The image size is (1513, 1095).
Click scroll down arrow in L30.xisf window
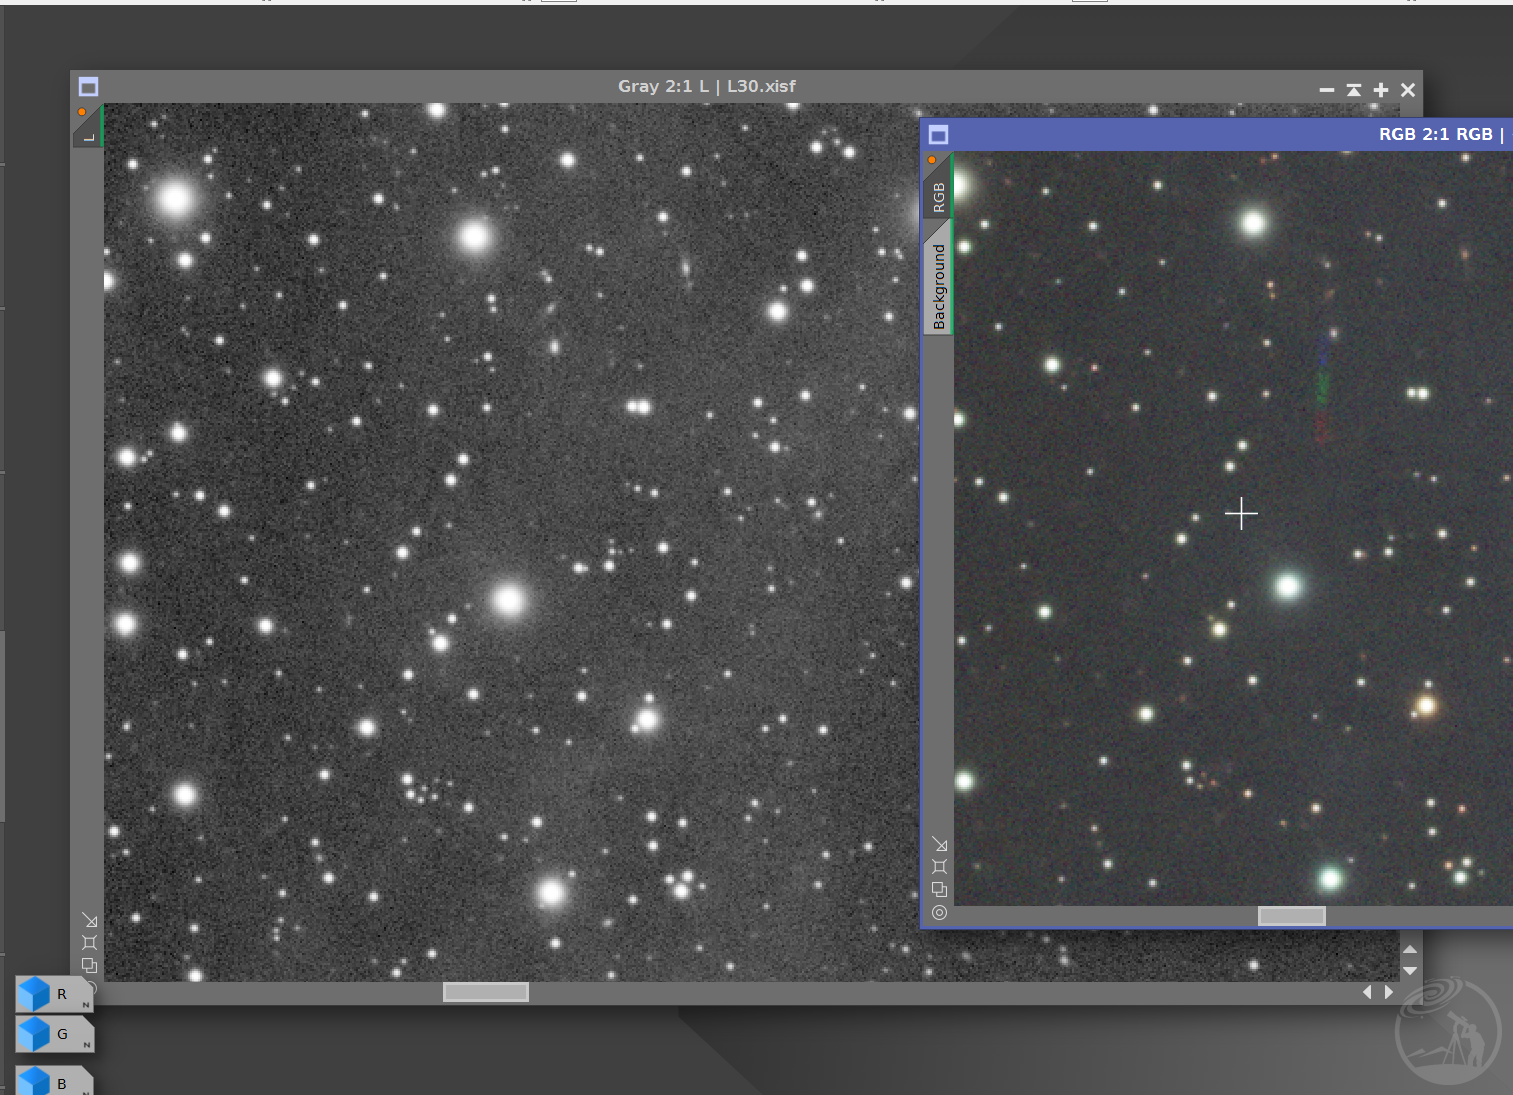pos(1410,970)
